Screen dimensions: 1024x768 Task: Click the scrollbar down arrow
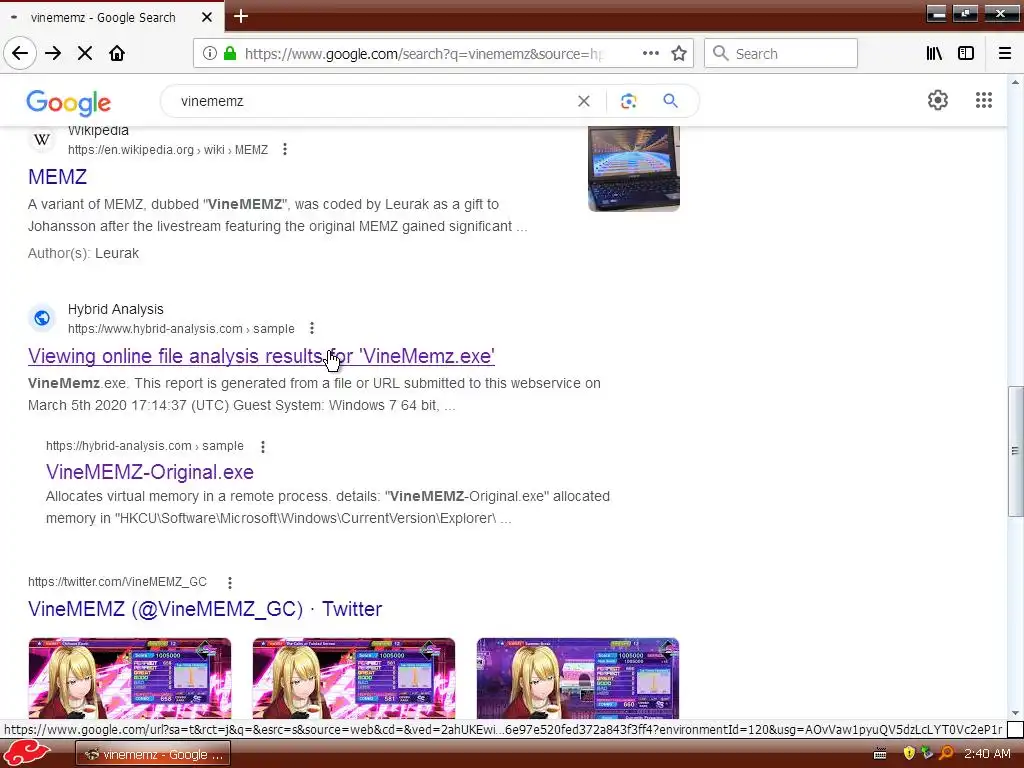point(1016,712)
